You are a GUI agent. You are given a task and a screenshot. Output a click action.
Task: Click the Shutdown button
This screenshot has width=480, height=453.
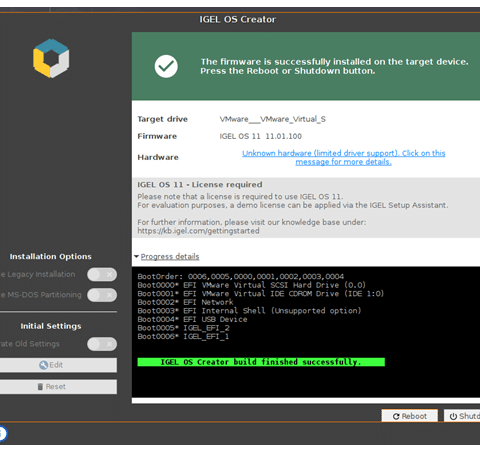click(462, 416)
